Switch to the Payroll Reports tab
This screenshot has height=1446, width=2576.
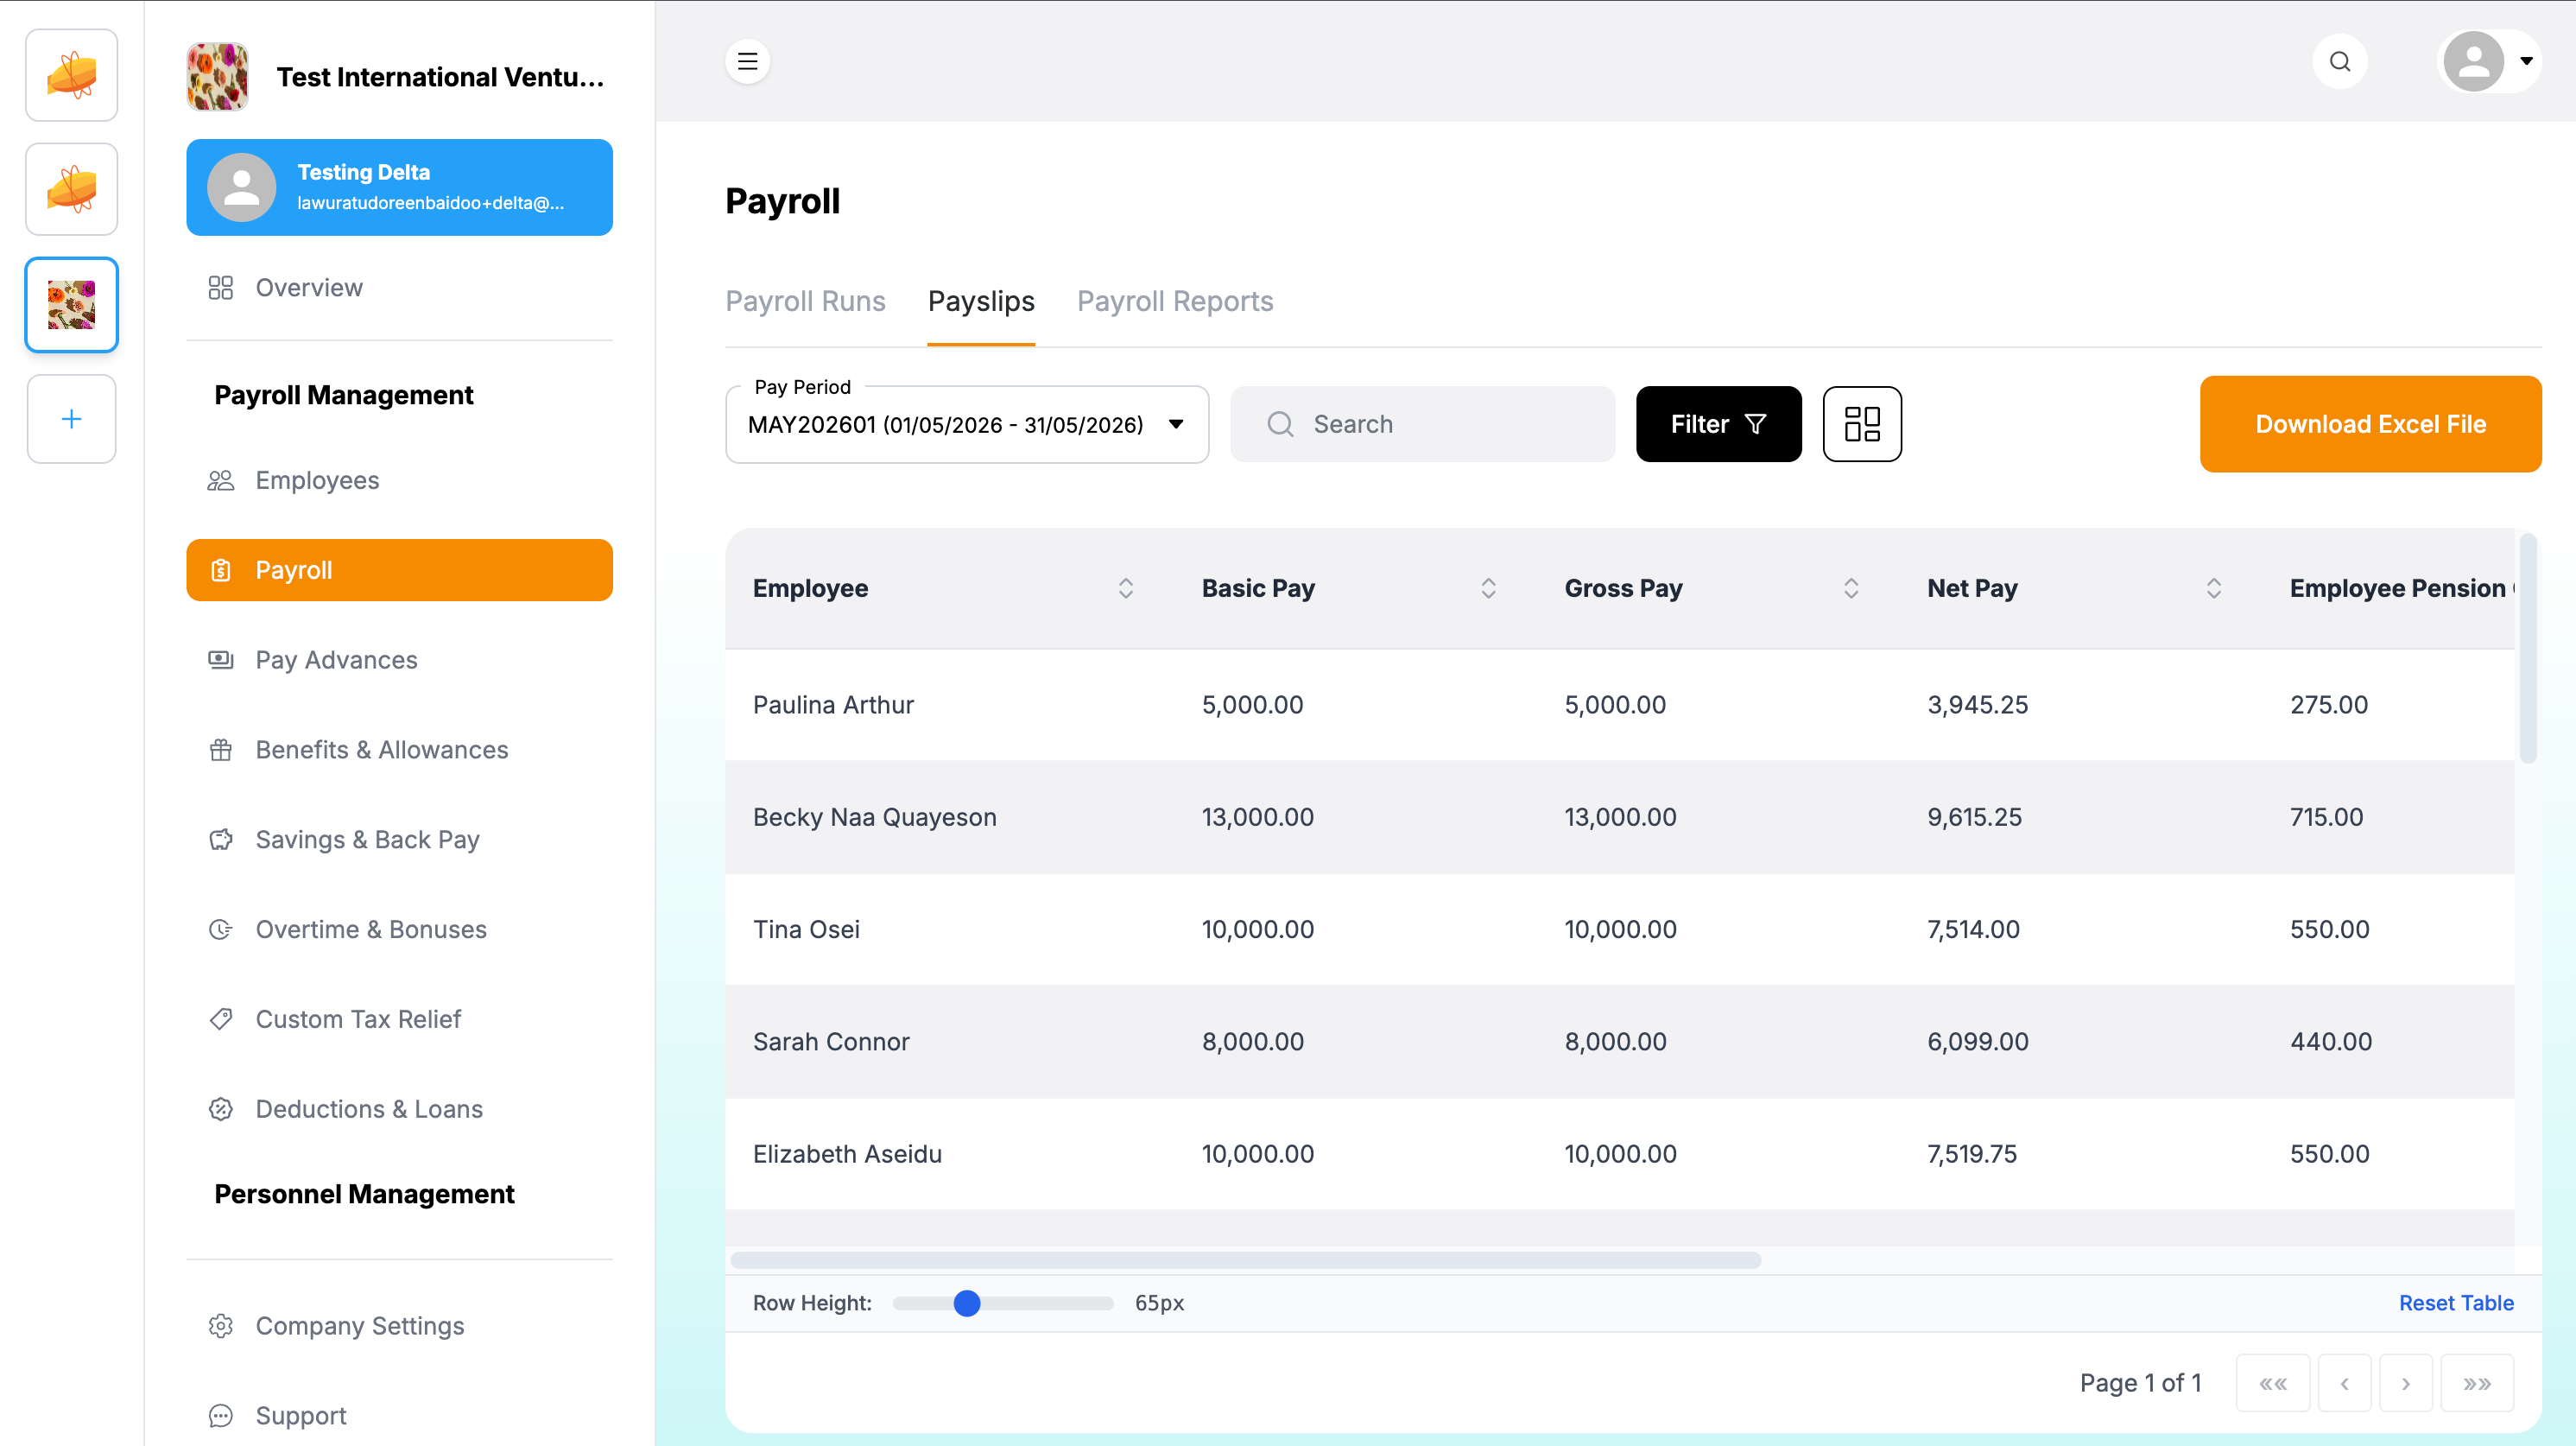1175,301
